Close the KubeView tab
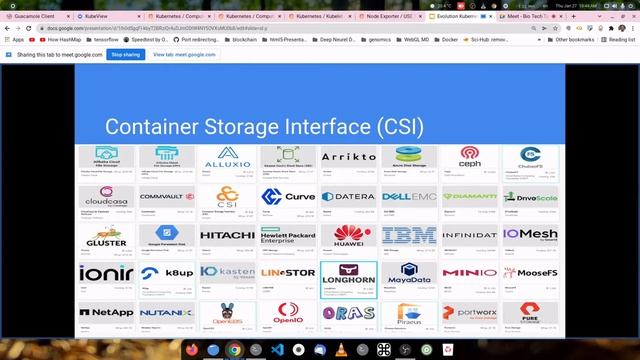 [139, 16]
